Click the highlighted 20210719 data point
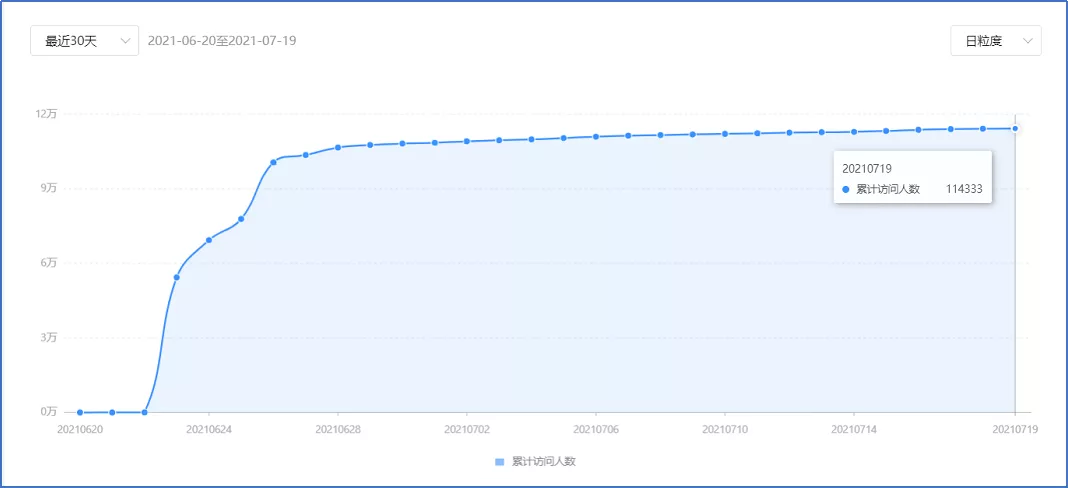The width and height of the screenshot is (1068, 488). [1015, 128]
